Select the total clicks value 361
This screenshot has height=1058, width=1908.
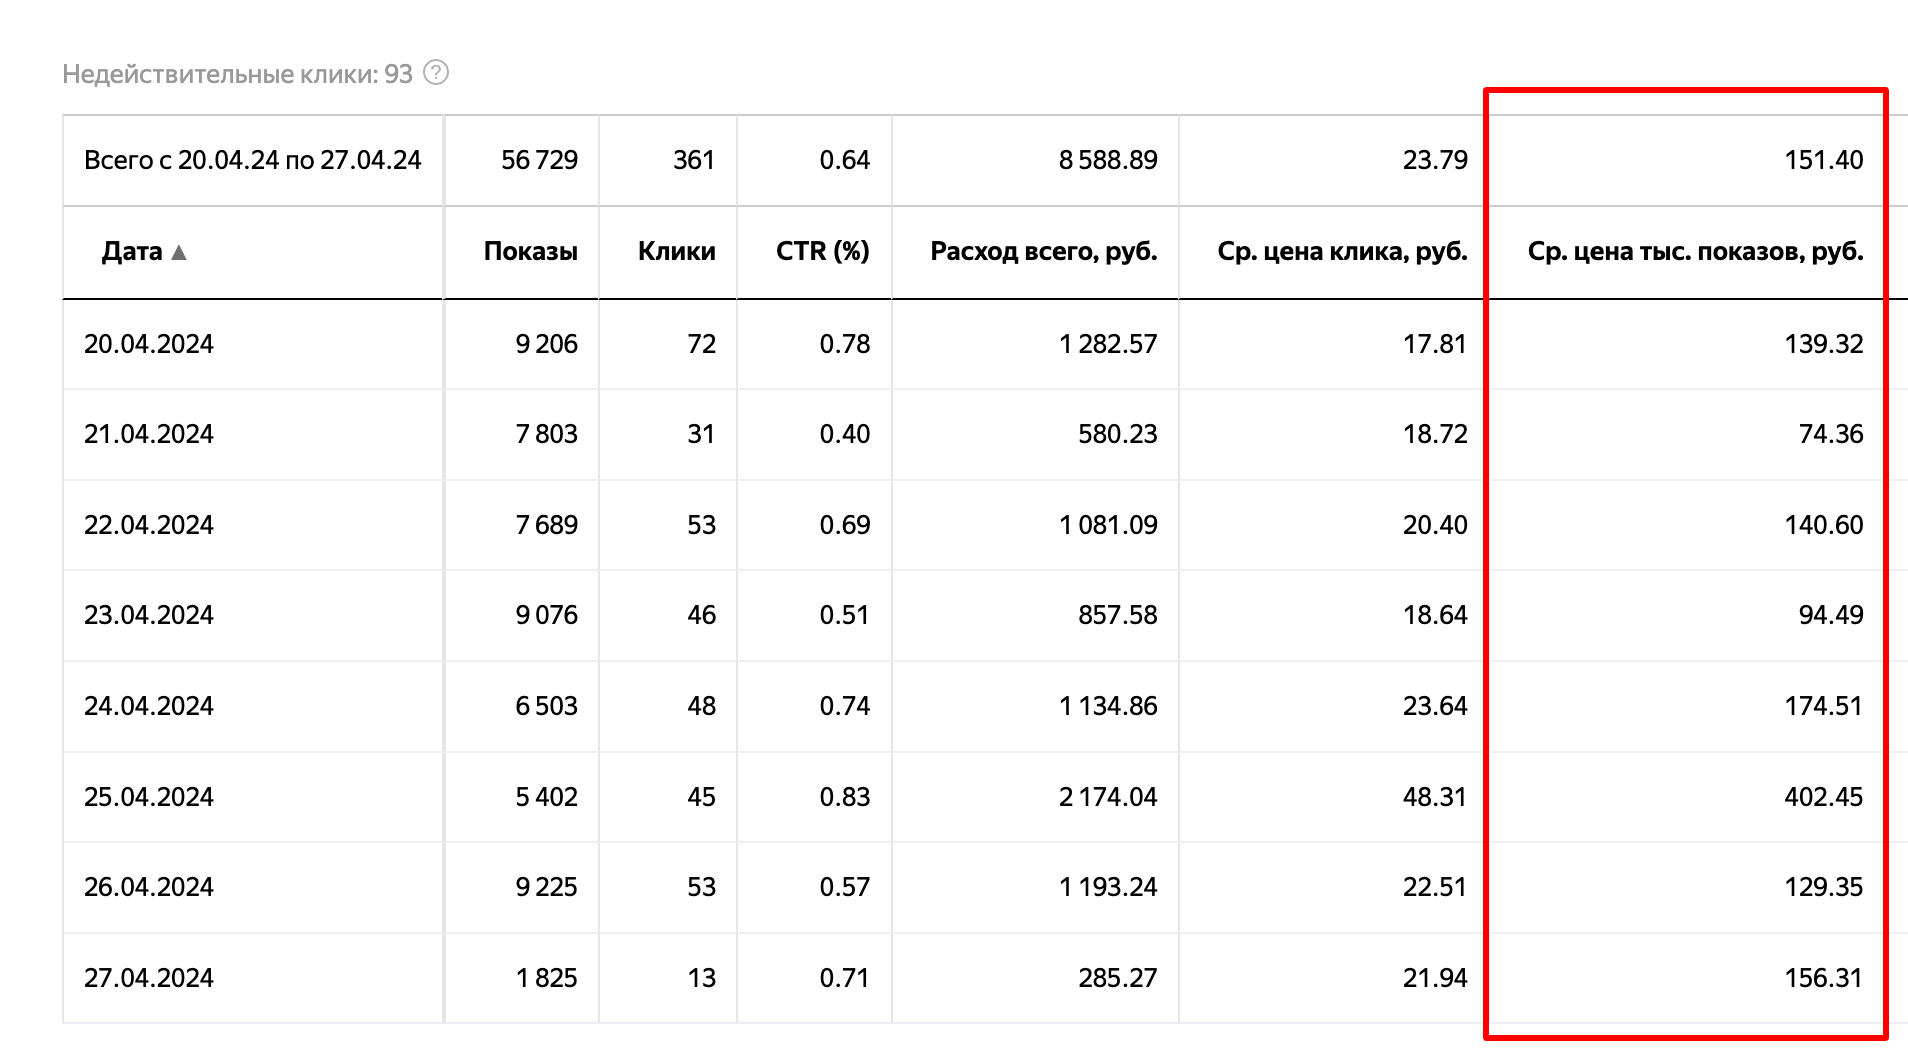pos(693,160)
